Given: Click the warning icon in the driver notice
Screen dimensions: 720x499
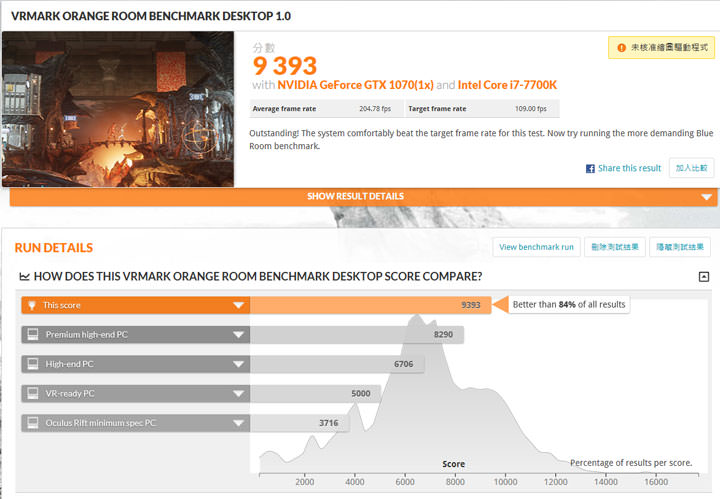Looking at the screenshot, I should [x=620, y=48].
